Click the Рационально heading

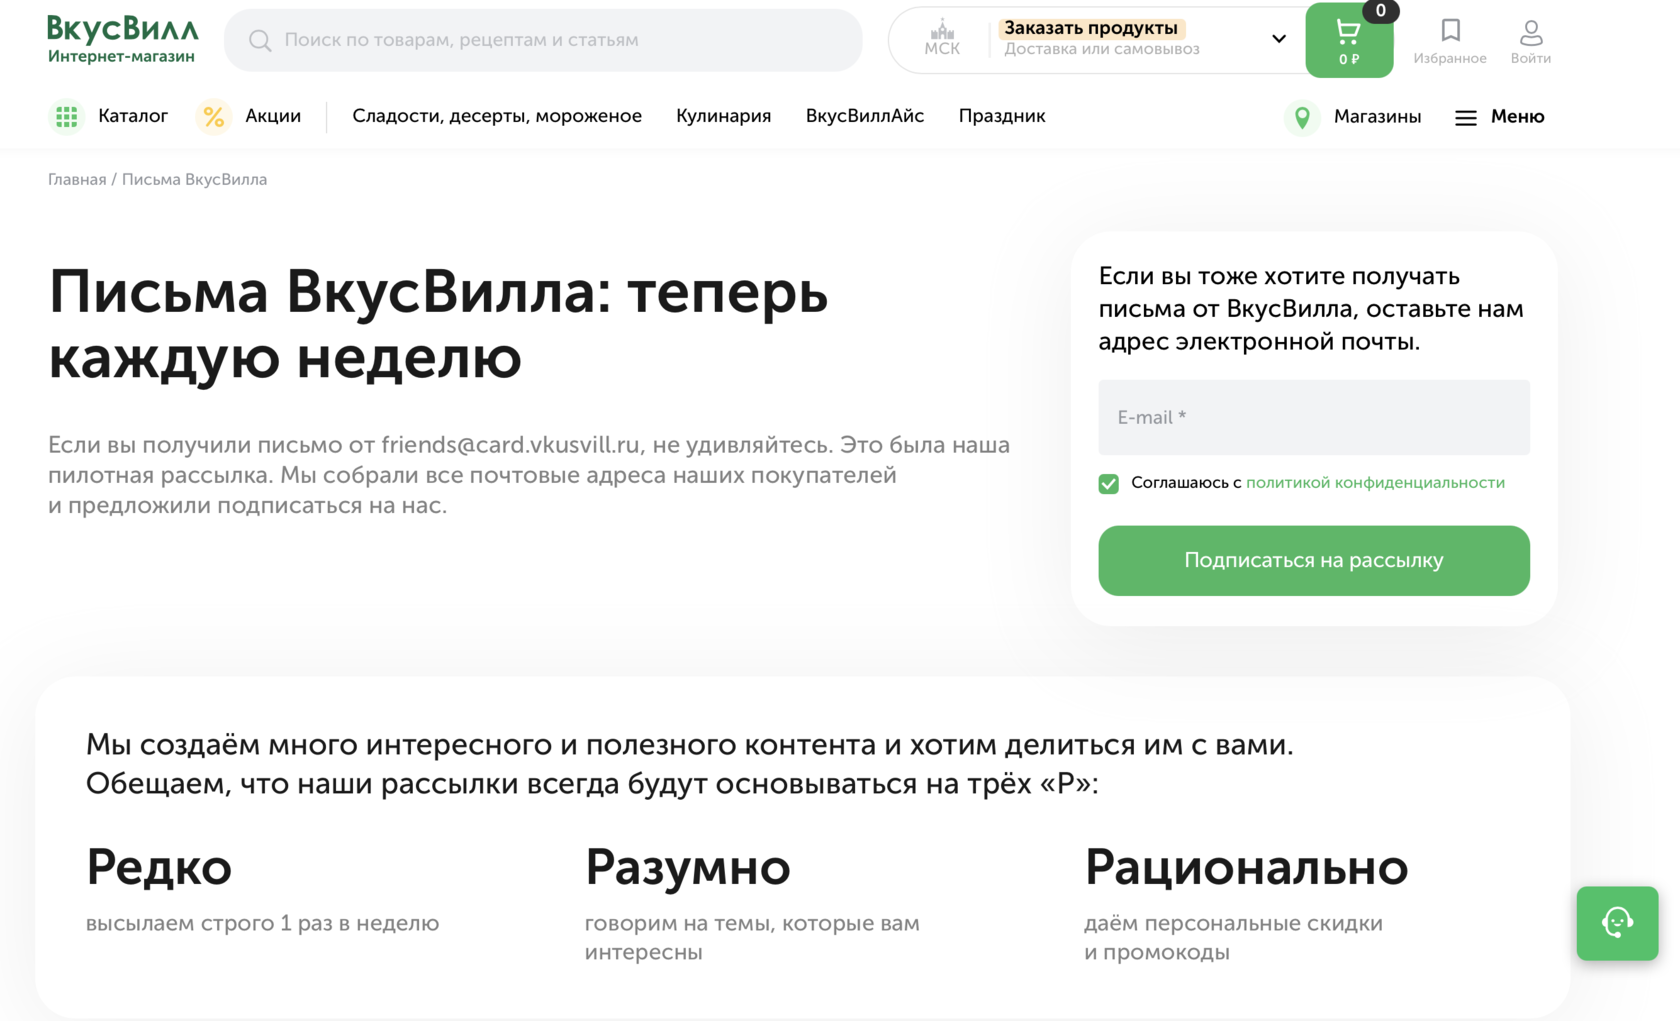pos(1246,867)
